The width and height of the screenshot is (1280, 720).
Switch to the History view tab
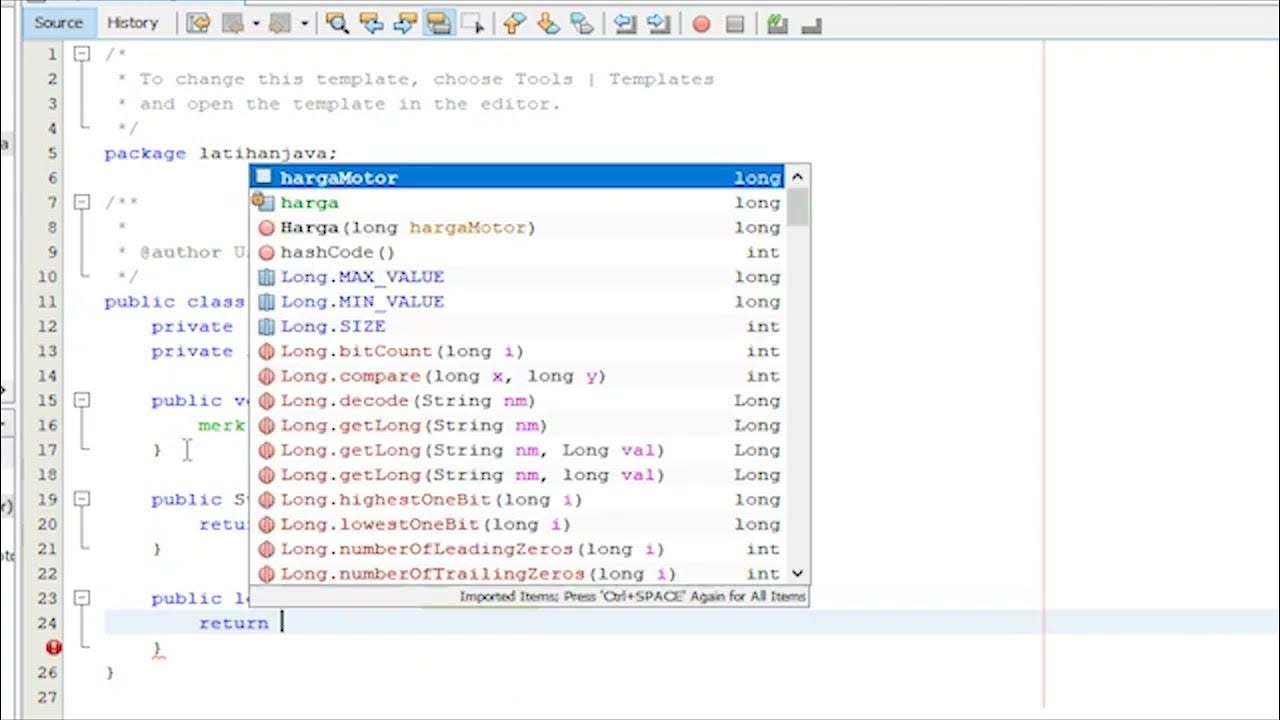click(x=132, y=22)
